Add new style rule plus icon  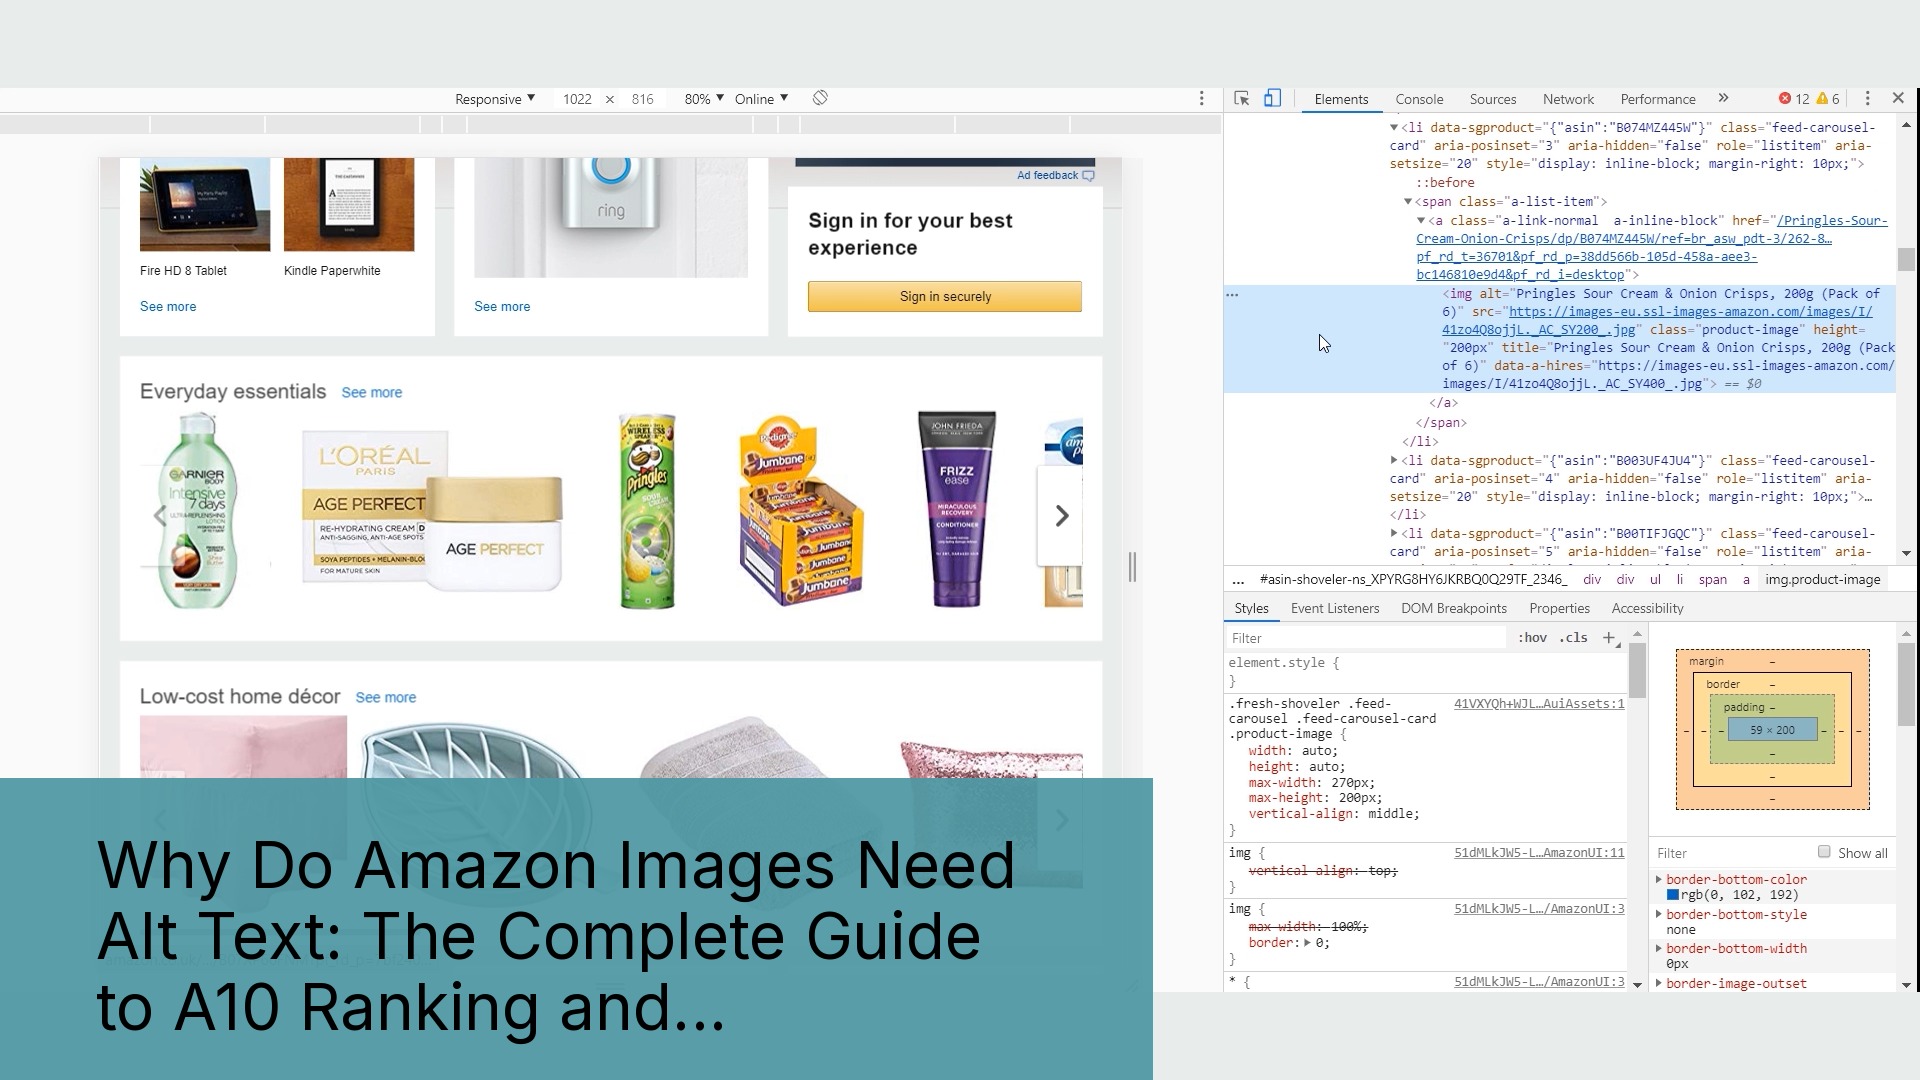(1609, 638)
